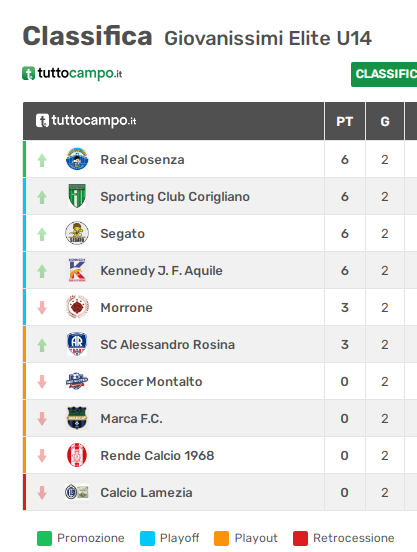Click the Soccer Montalto team logo
Image resolution: width=417 pixels, height=552 pixels.
77,381
